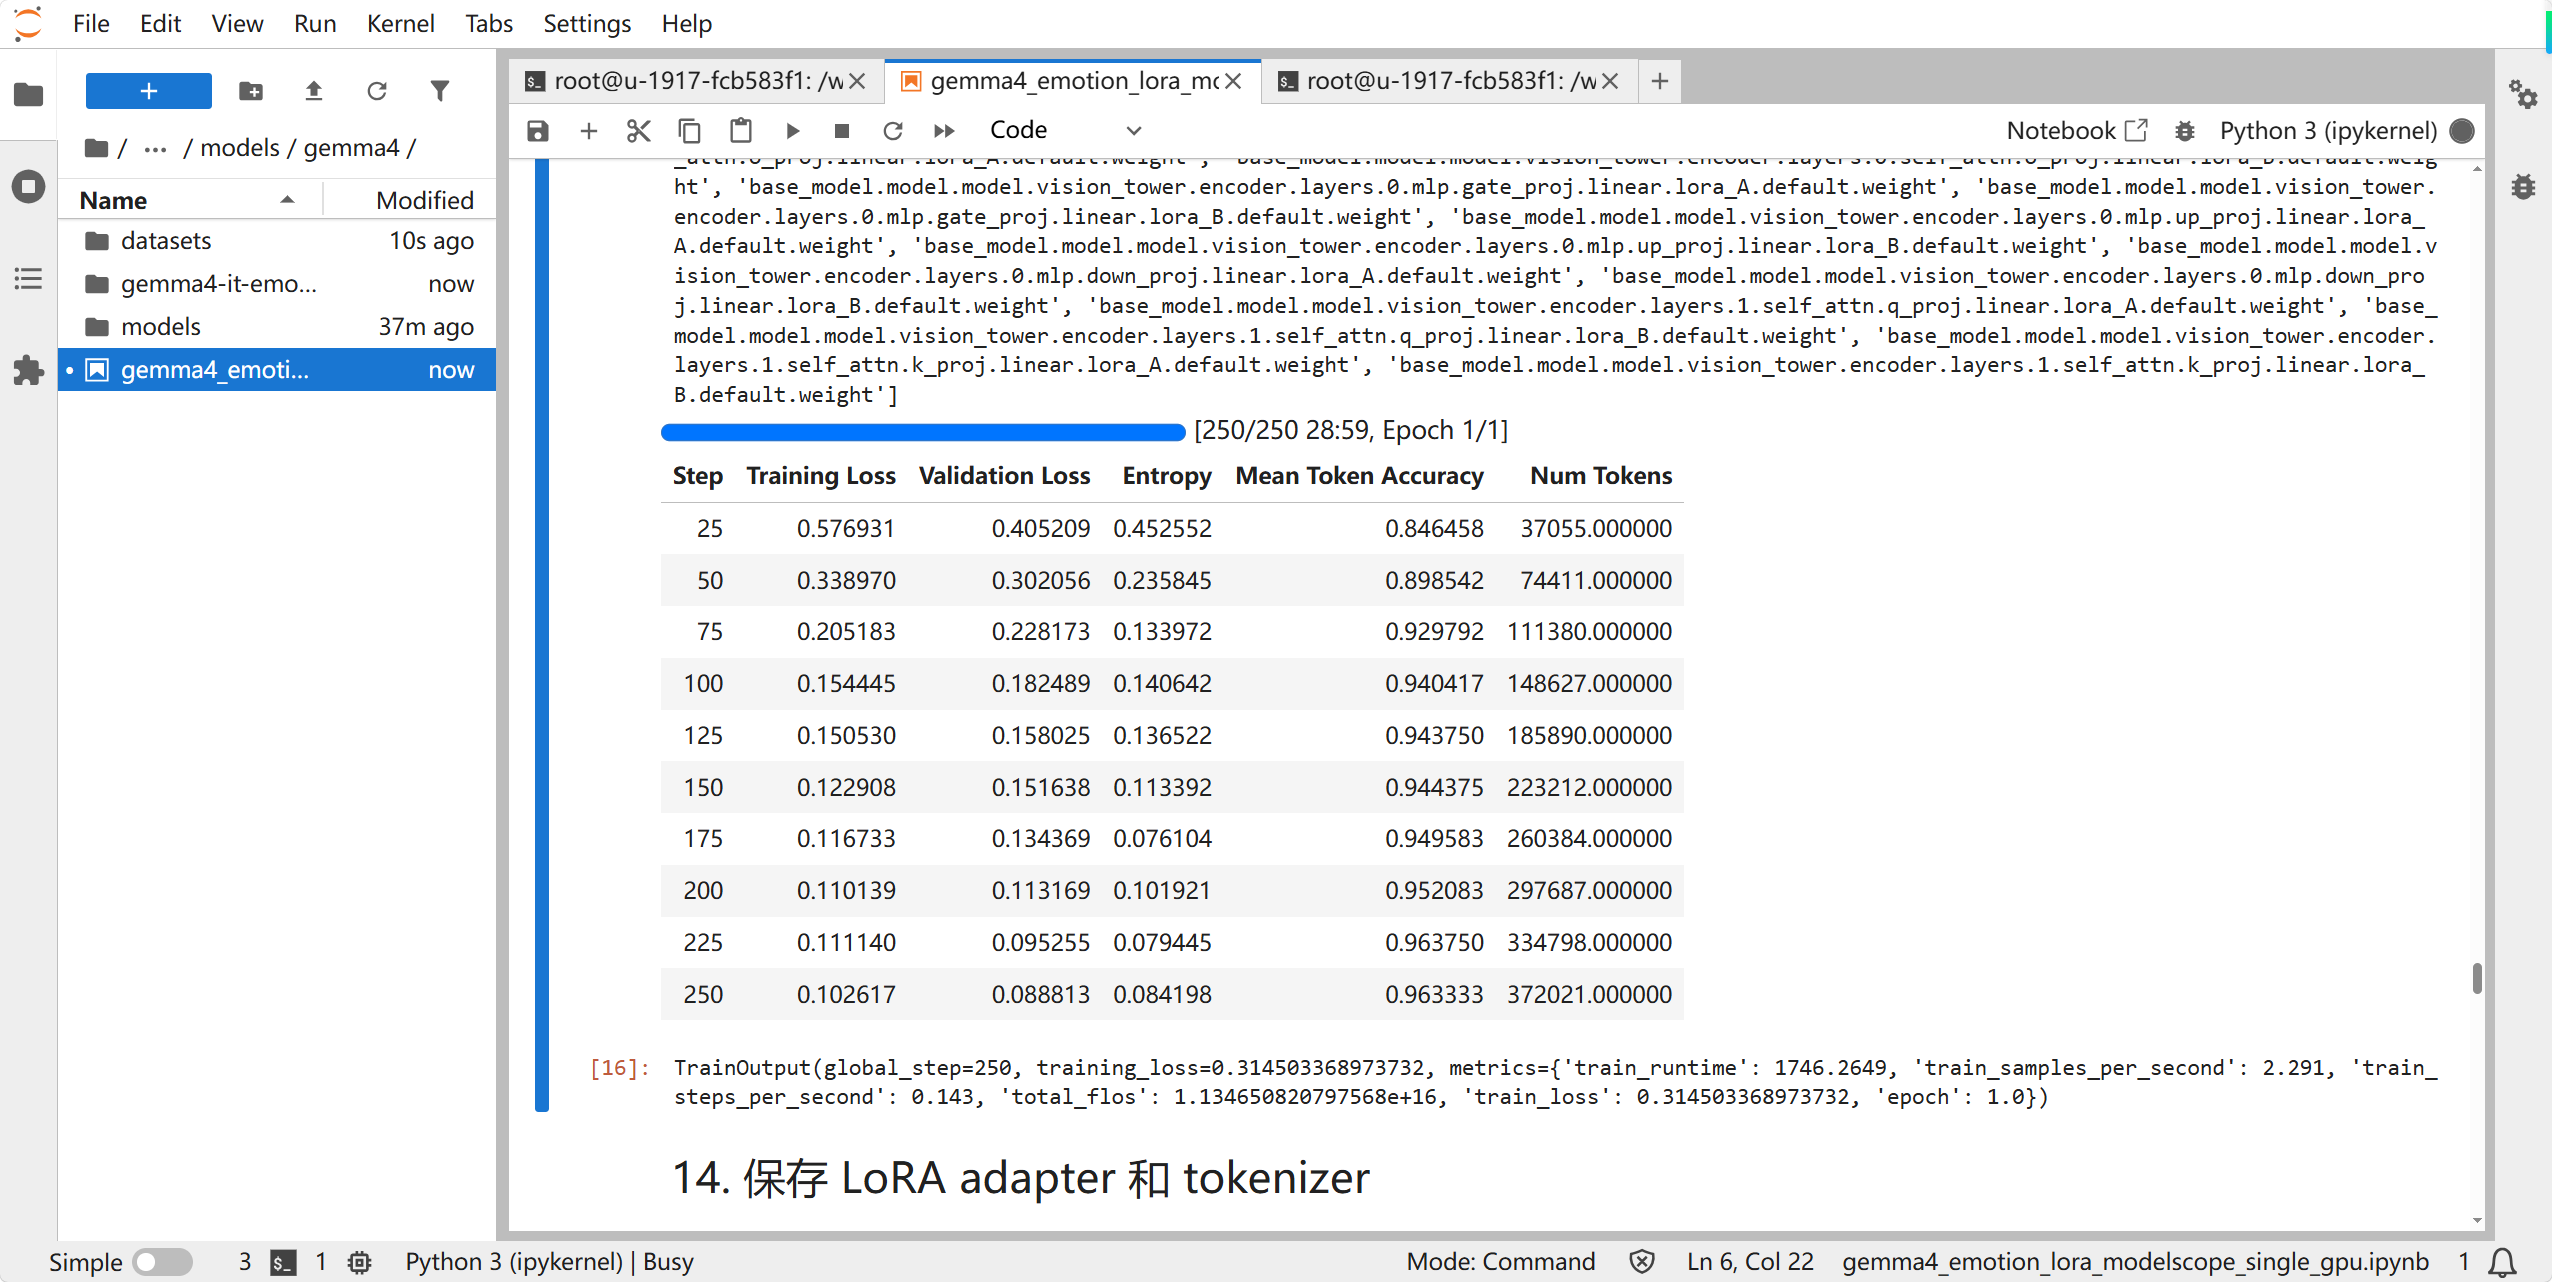Open the file browser sidebar icon
Image resolution: width=2552 pixels, height=1282 pixels.
click(x=28, y=95)
